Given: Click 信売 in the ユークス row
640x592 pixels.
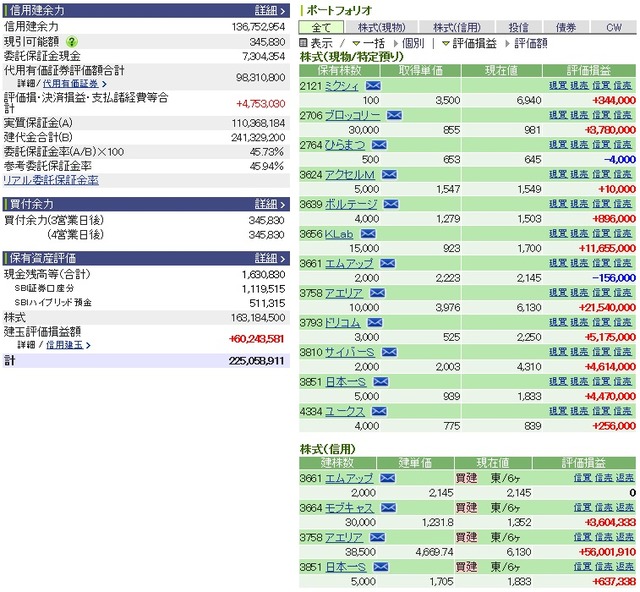Looking at the screenshot, I should point(622,411).
